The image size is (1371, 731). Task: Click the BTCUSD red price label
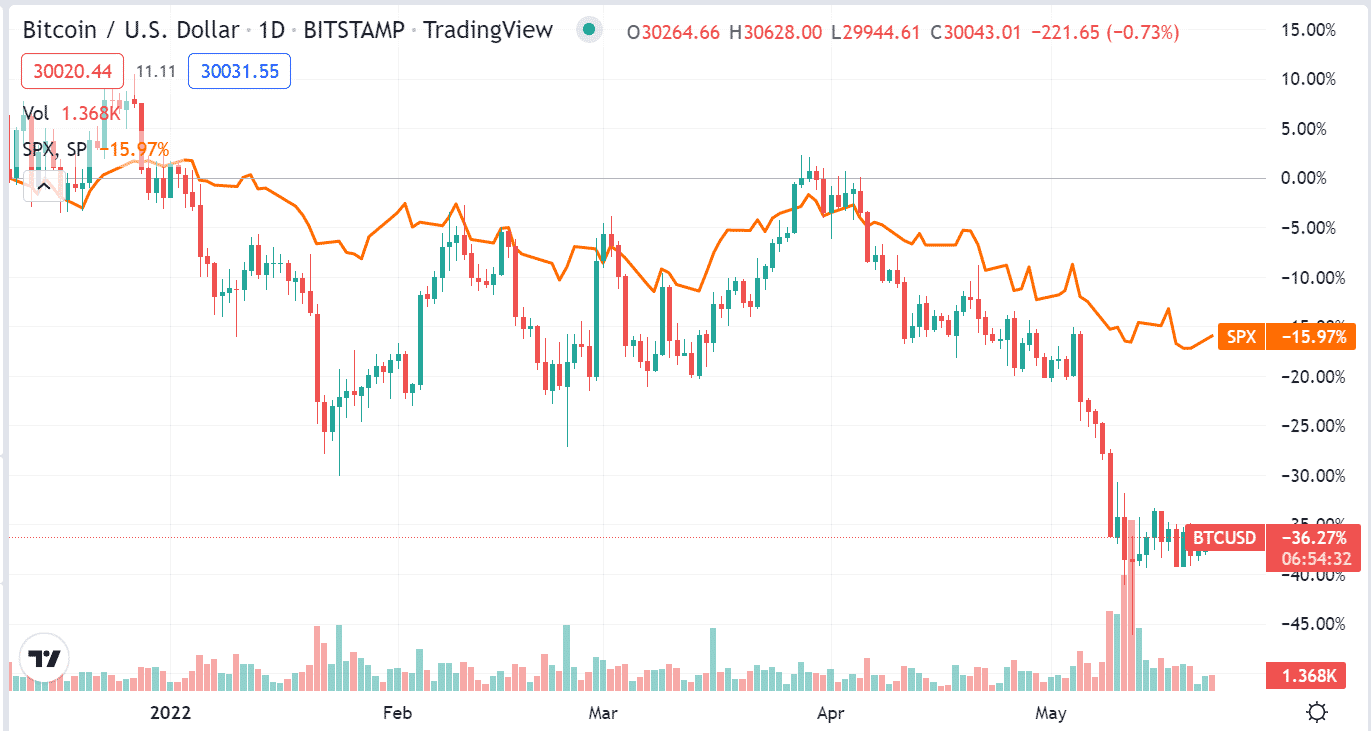(1224, 538)
